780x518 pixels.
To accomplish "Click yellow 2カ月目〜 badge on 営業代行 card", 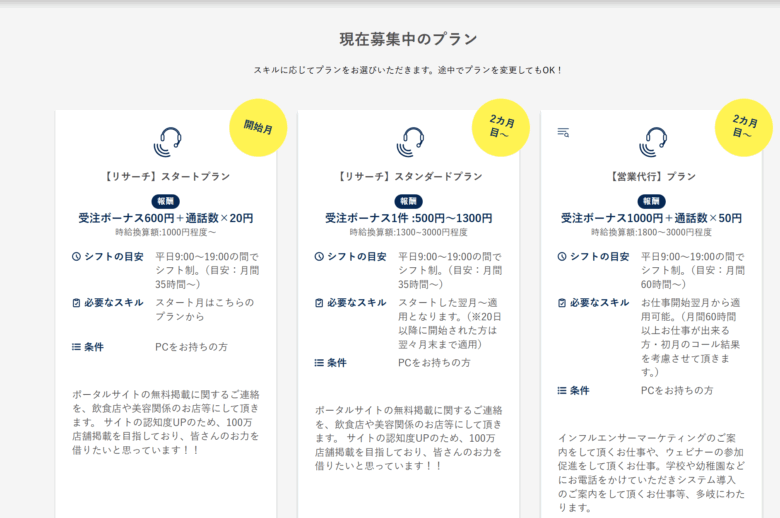I will pos(744,128).
